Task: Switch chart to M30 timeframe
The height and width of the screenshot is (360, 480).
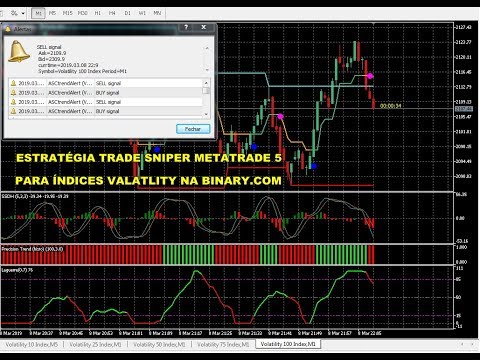Action: pos(82,13)
